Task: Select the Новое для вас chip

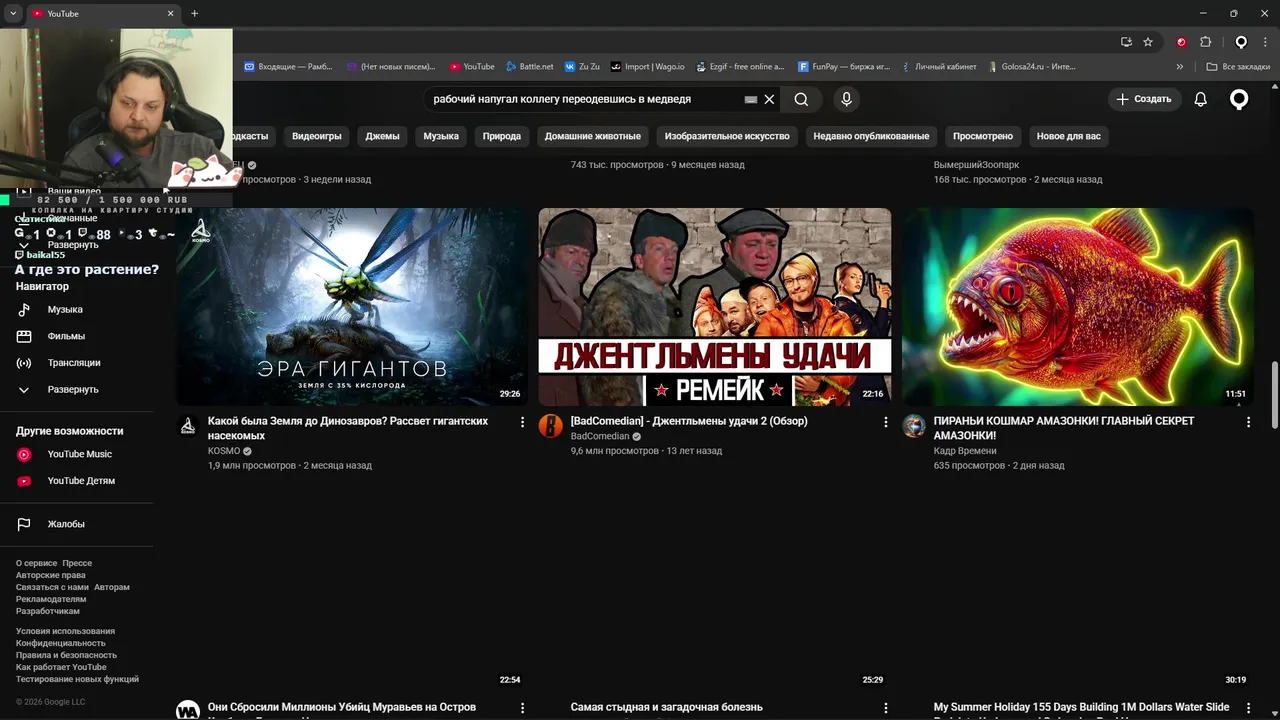Action: point(1069,136)
